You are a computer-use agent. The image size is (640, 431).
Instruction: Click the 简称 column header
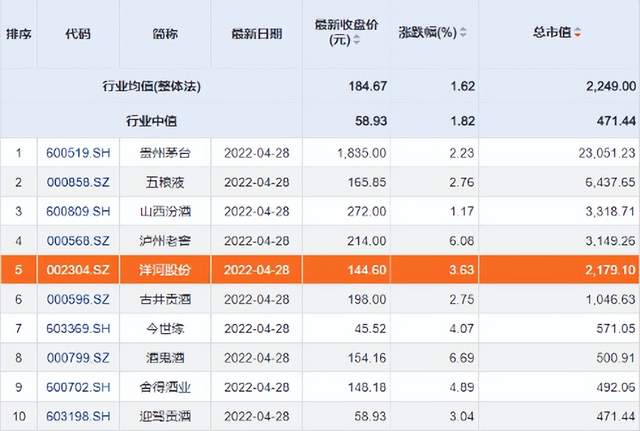click(165, 33)
